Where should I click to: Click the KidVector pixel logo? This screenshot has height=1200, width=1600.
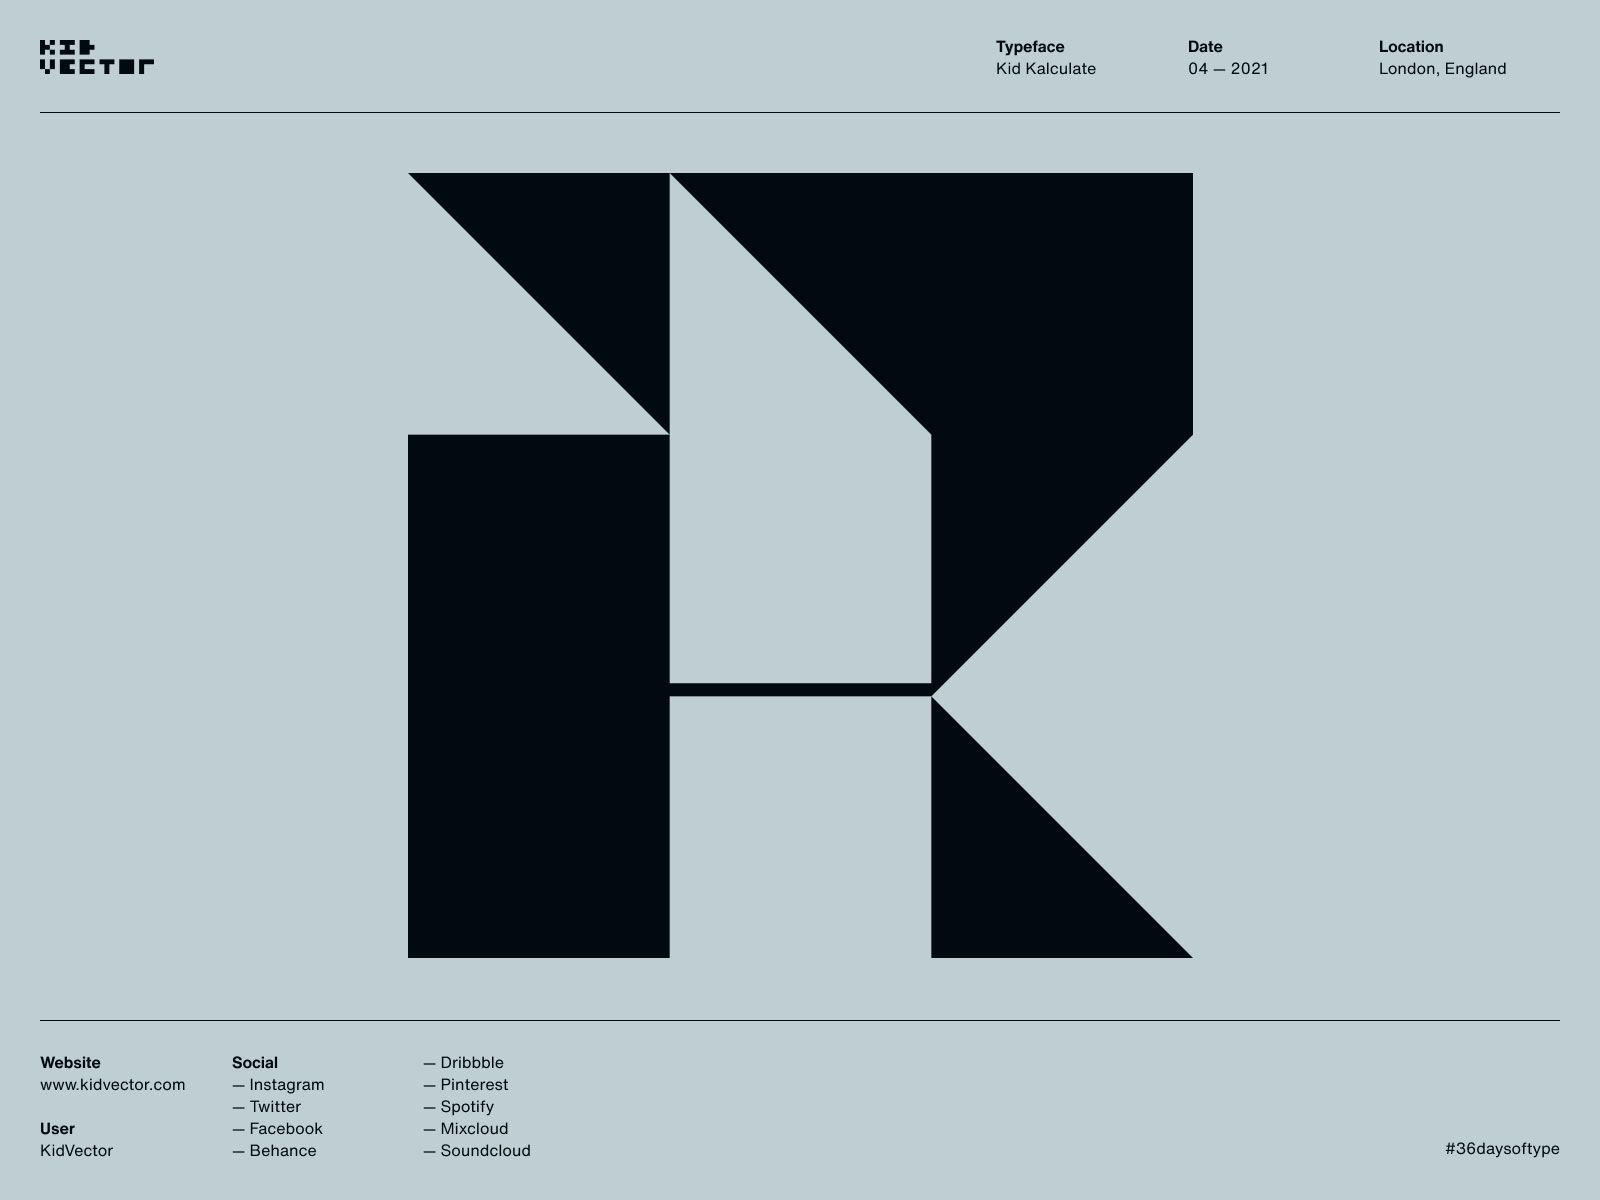click(97, 55)
